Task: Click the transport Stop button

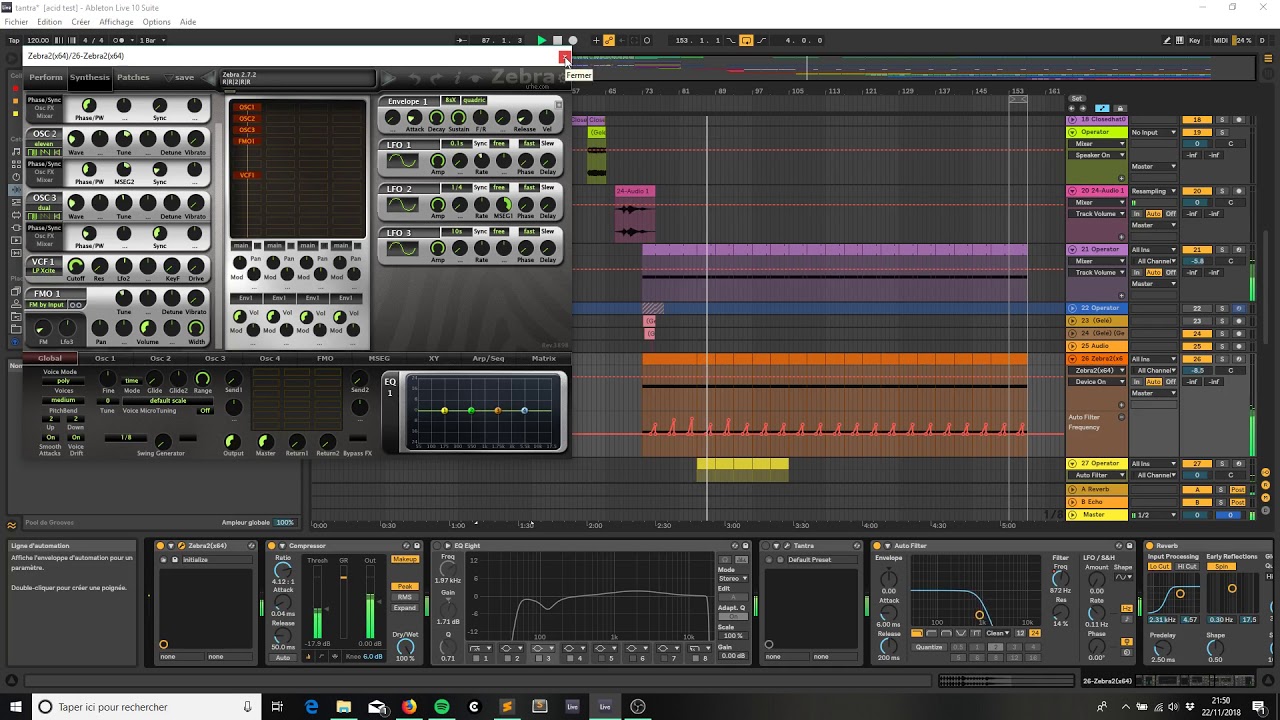Action: pyautogui.click(x=558, y=40)
